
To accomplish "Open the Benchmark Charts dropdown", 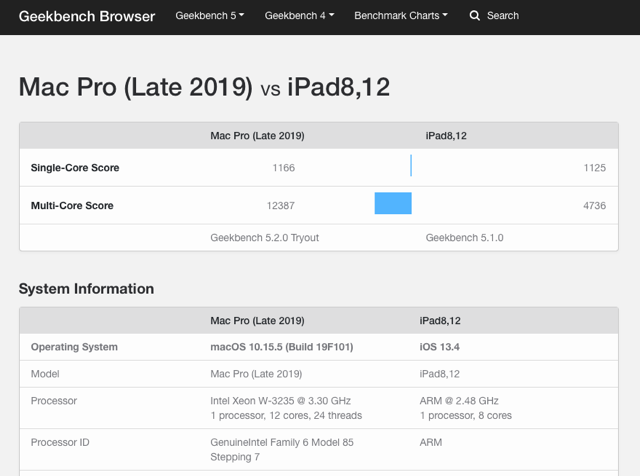I will tap(401, 16).
